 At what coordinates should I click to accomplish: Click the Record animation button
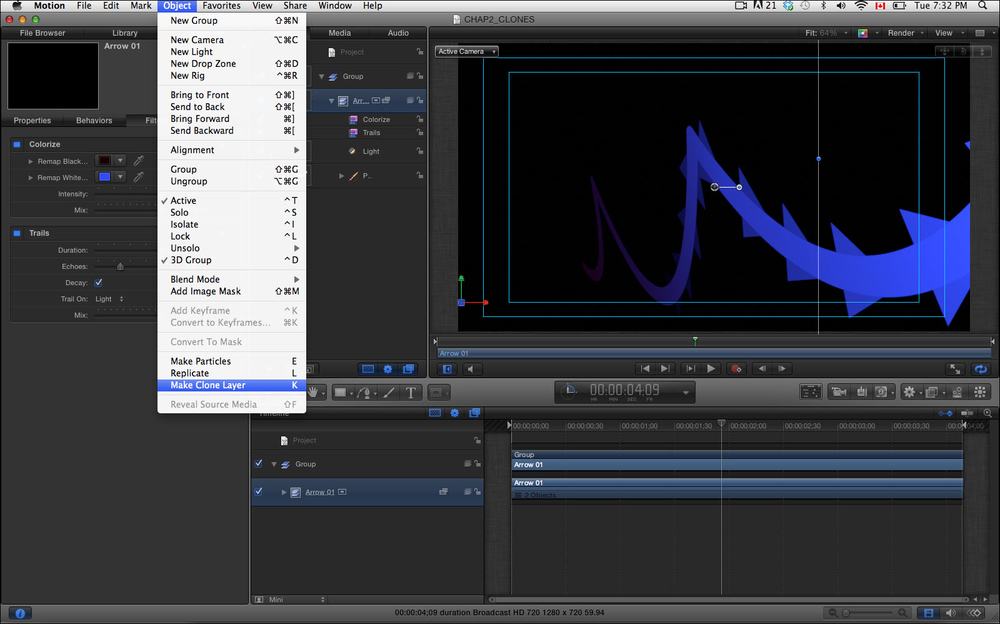[x=736, y=369]
